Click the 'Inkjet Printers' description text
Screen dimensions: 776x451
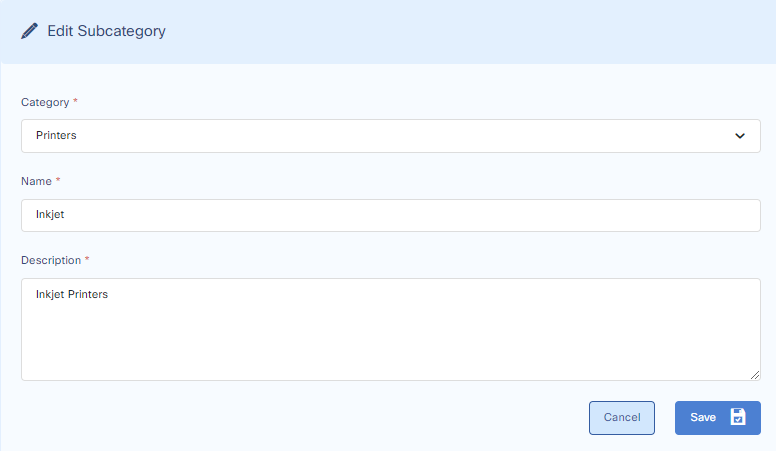click(x=72, y=295)
